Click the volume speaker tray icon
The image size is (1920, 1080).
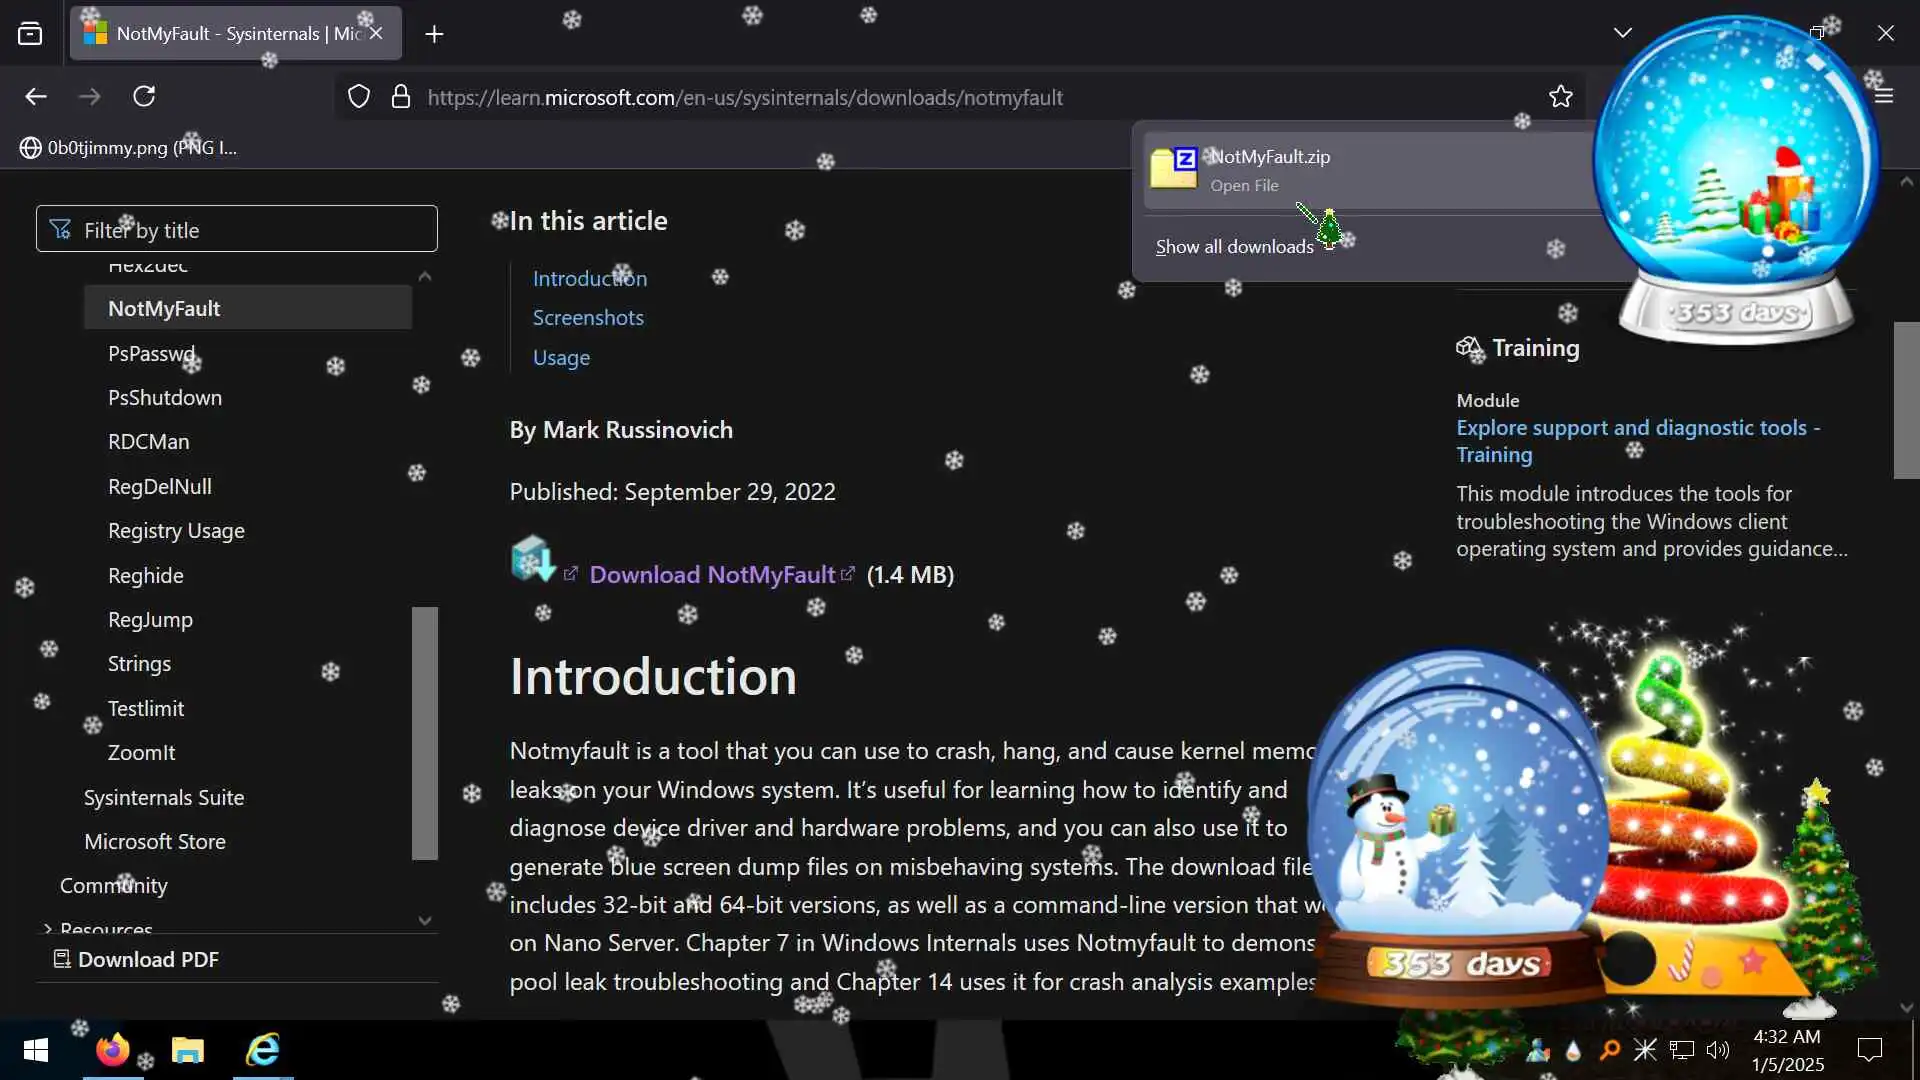coord(1717,1050)
